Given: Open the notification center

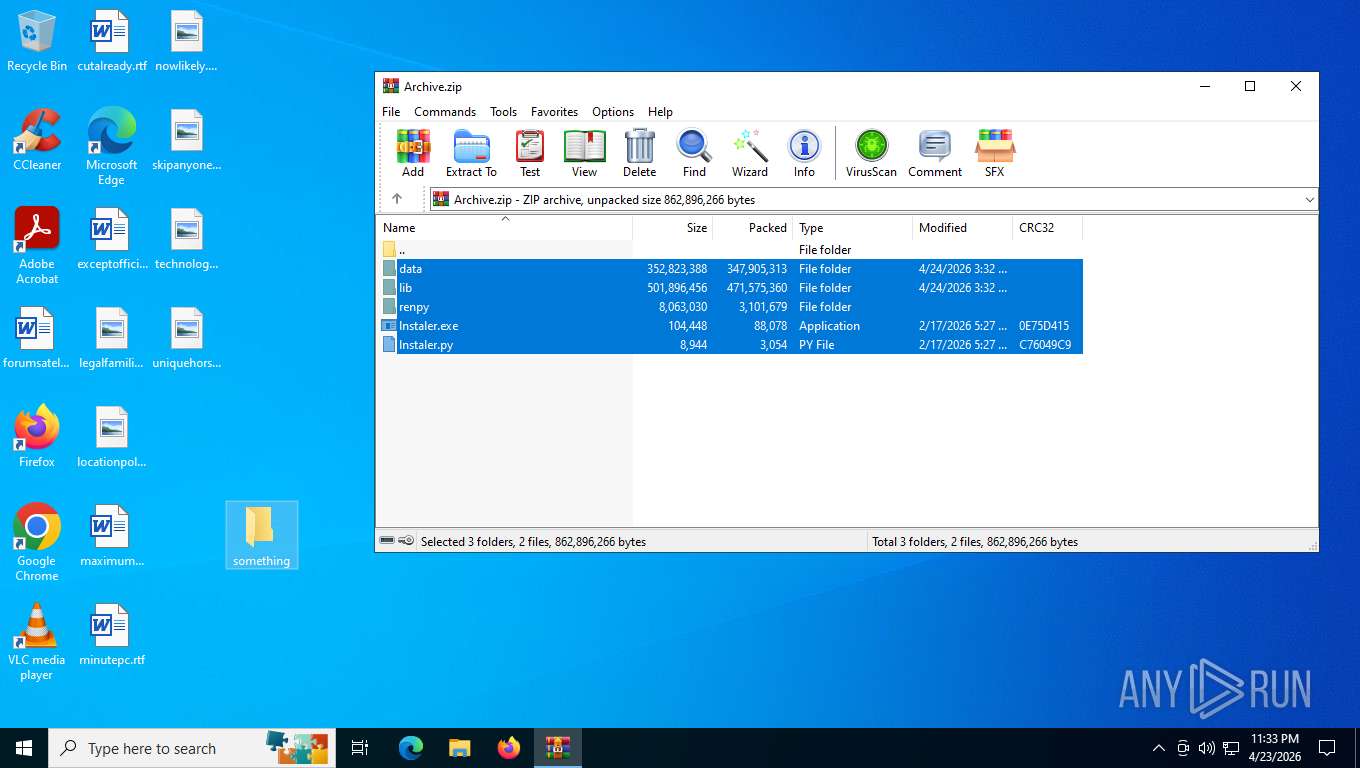Looking at the screenshot, I should 1327,748.
